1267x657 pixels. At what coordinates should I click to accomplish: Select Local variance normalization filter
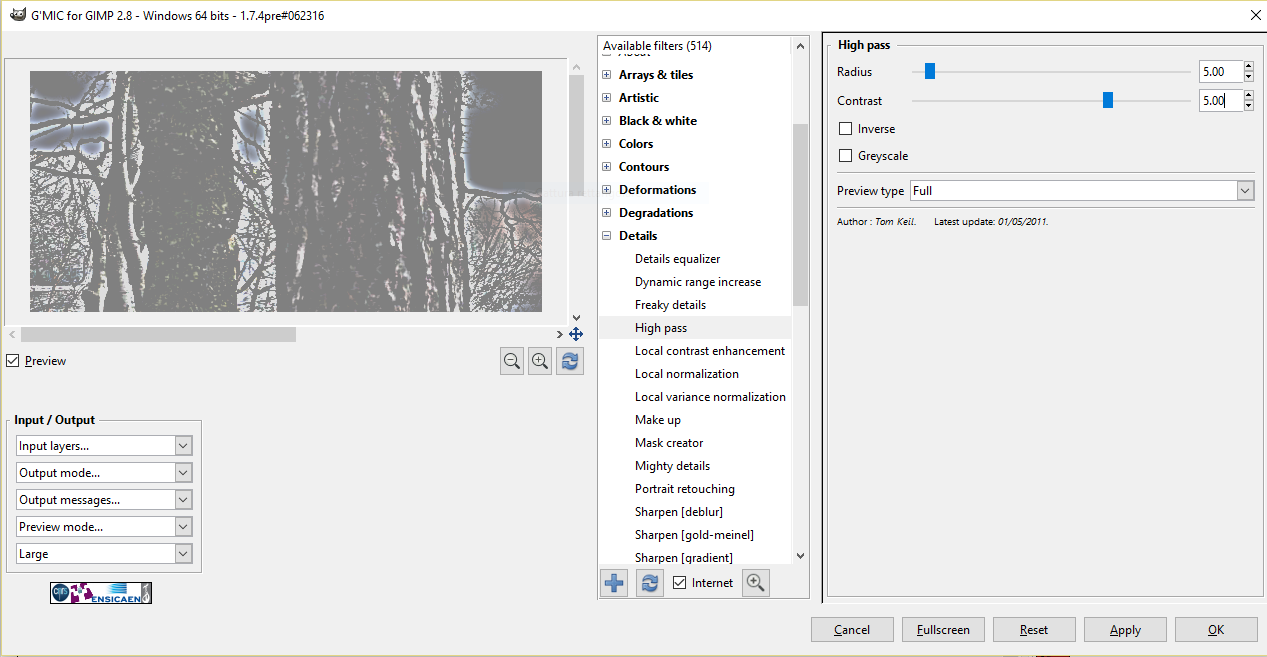[x=710, y=397]
